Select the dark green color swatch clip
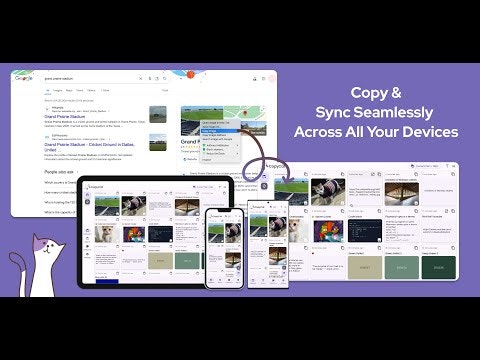Viewport: 480px width, 360px height. coord(439,268)
